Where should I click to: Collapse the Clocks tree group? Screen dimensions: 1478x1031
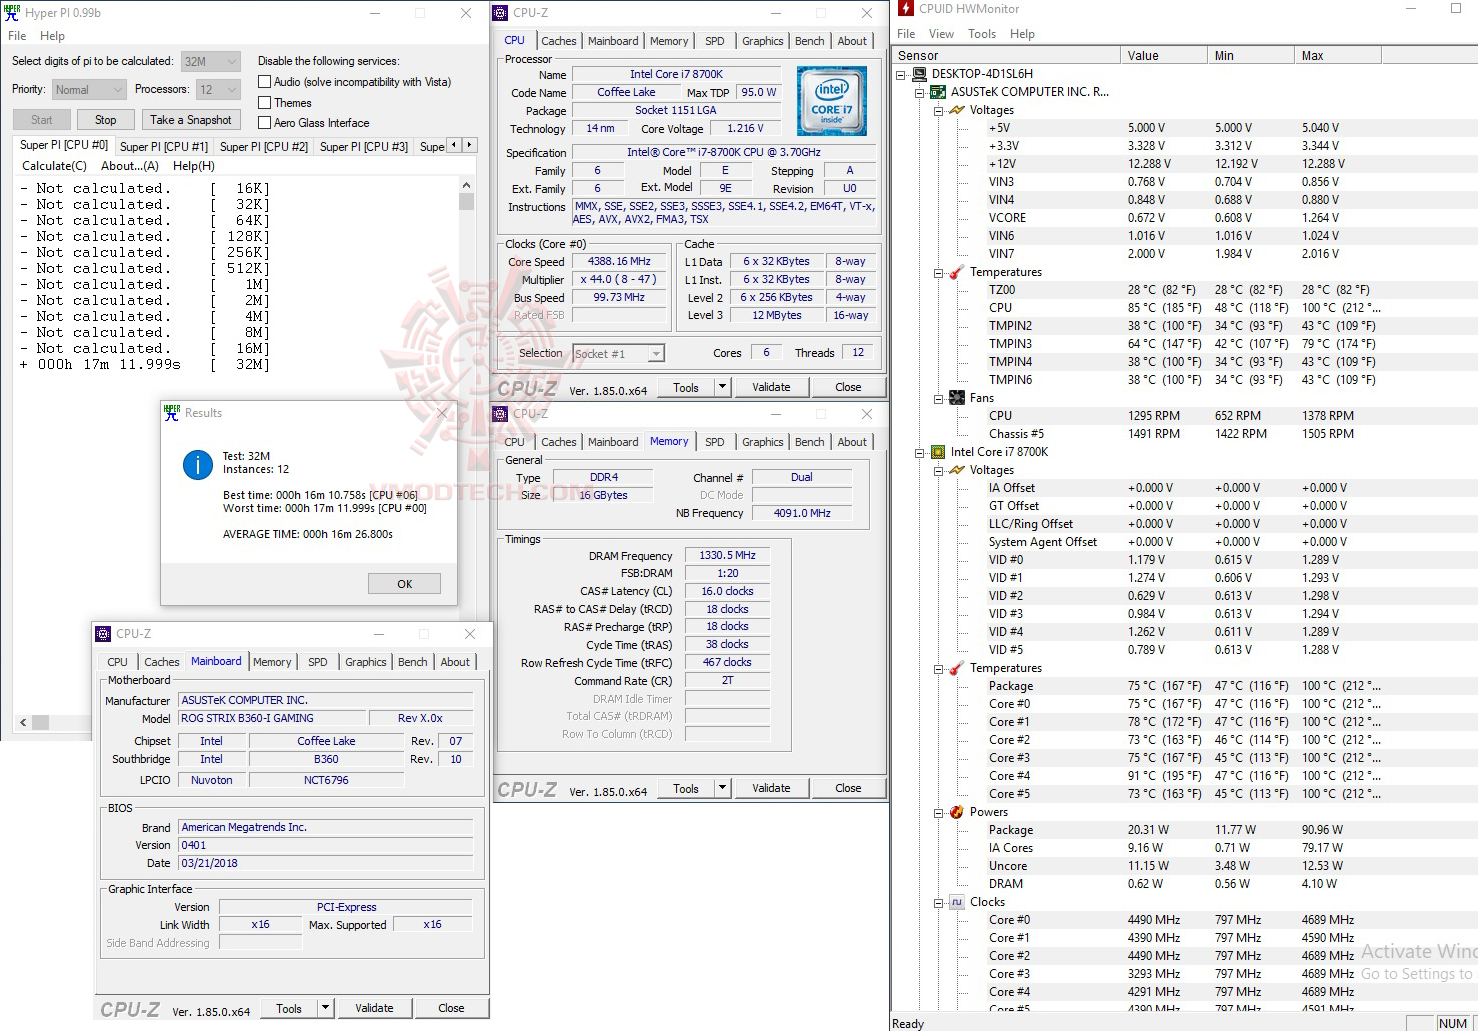[939, 902]
